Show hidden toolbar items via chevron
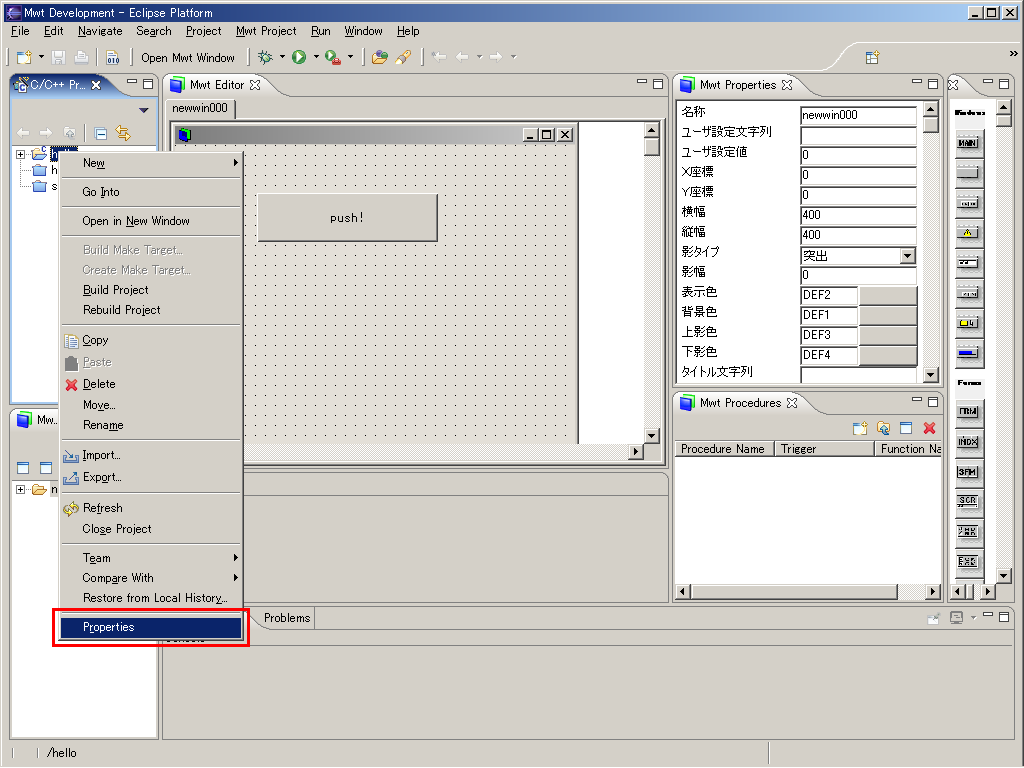The height and width of the screenshot is (768, 1024). [1013, 54]
